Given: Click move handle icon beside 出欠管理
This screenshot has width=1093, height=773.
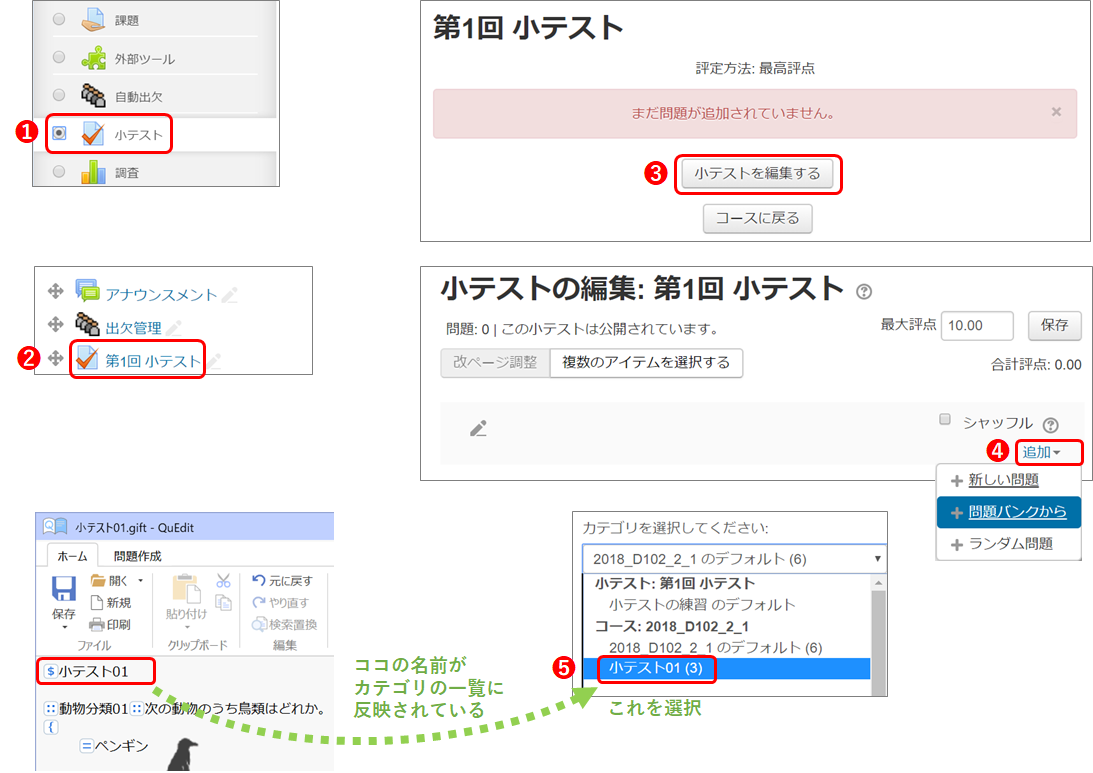Looking at the screenshot, I should pos(56,326).
